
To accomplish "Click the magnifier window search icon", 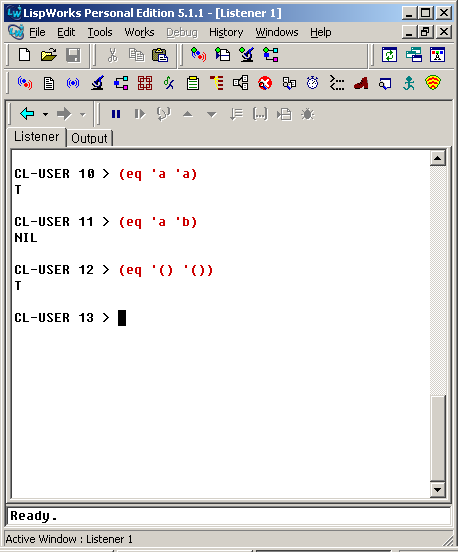I will pos(385,83).
